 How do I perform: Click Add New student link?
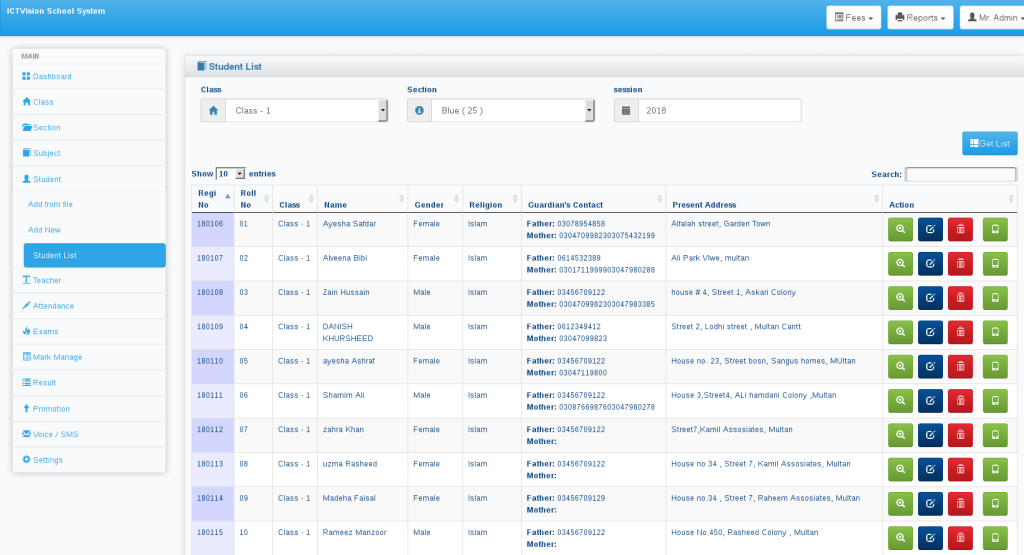(44, 230)
